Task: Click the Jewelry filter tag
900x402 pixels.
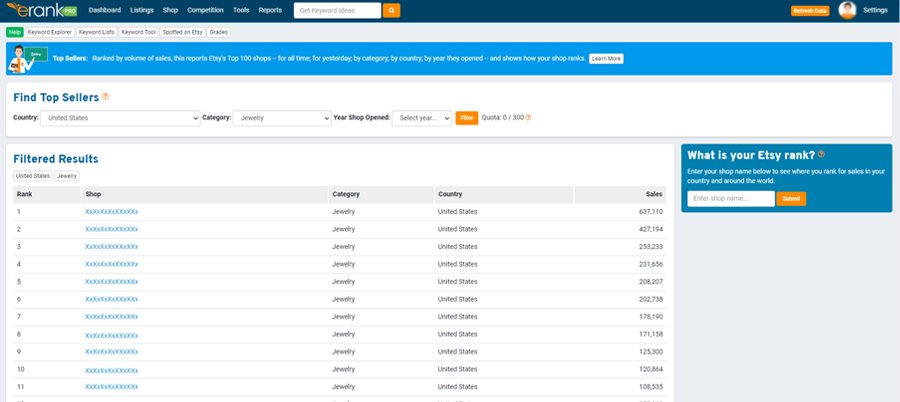Action: click(x=67, y=176)
